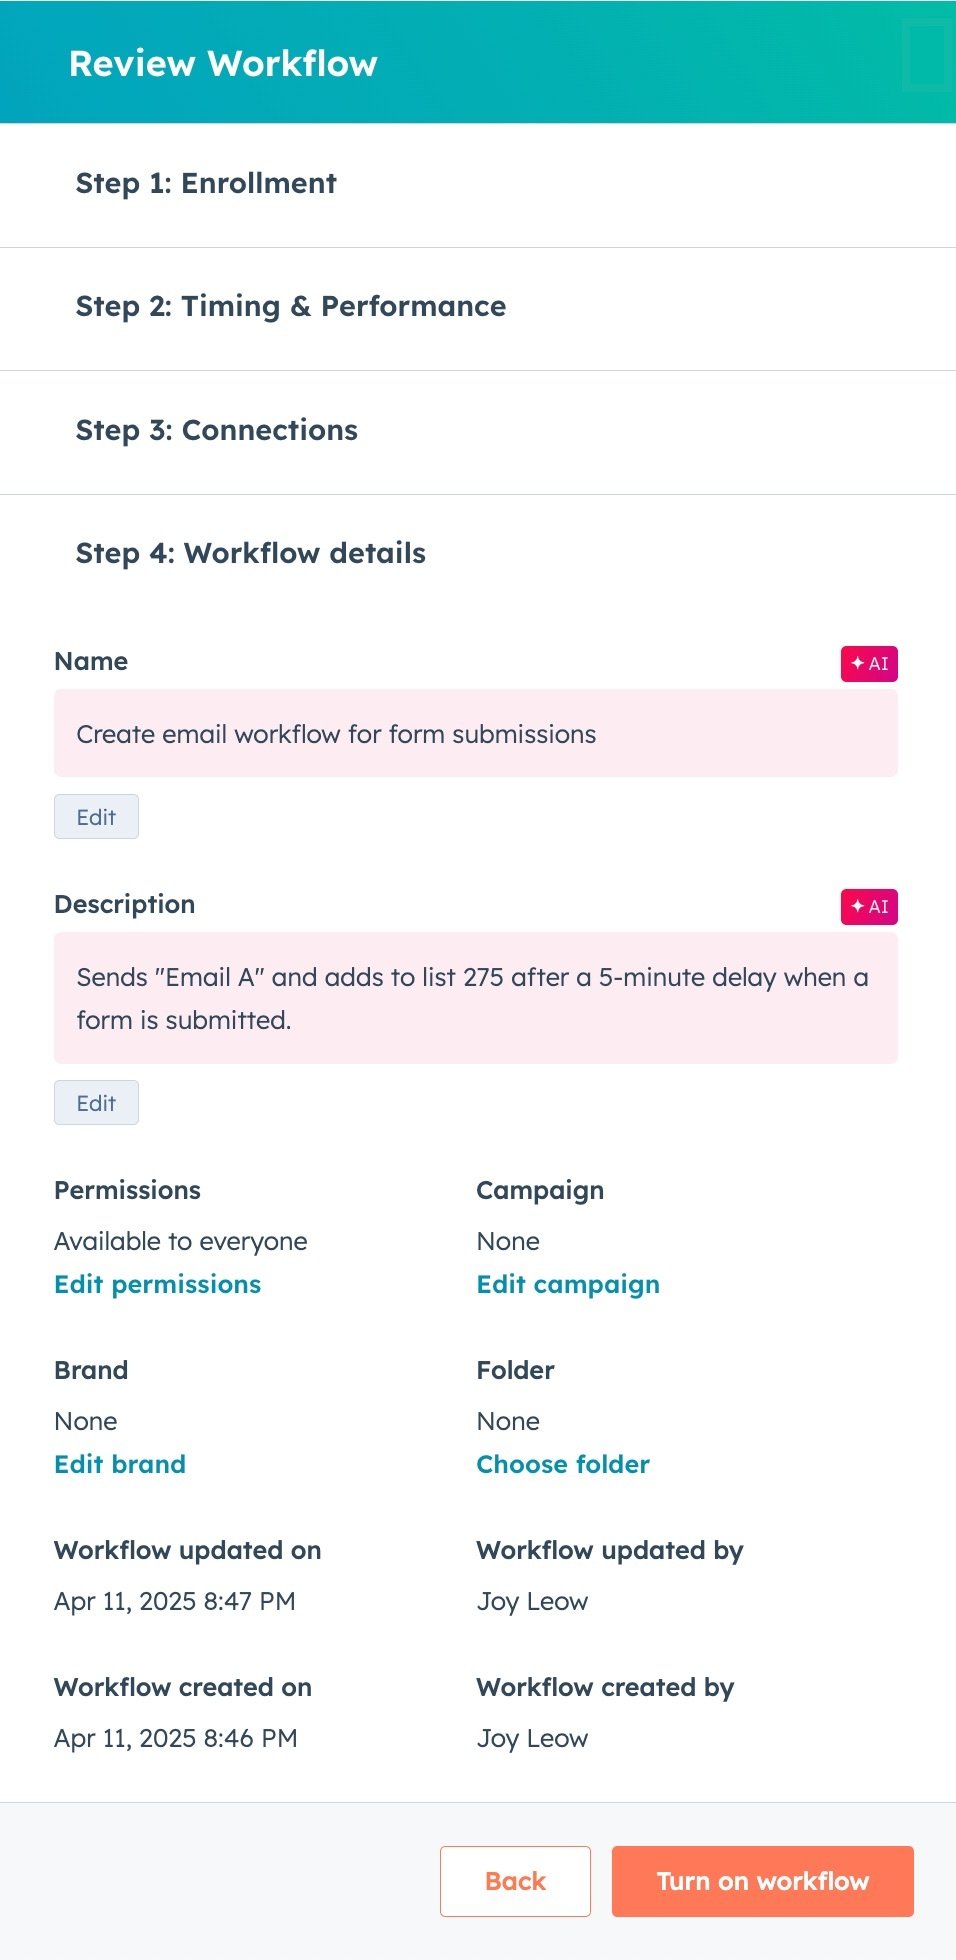The height and width of the screenshot is (1960, 956).
Task: Open Choose folder
Action: pyautogui.click(x=562, y=1464)
